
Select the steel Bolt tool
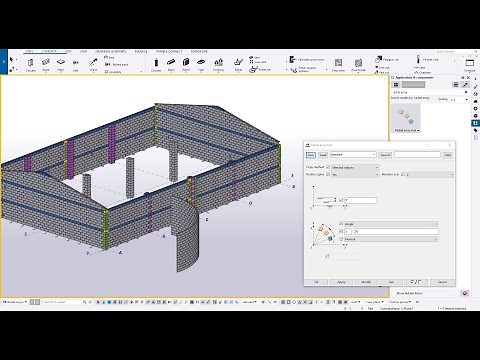point(76,65)
